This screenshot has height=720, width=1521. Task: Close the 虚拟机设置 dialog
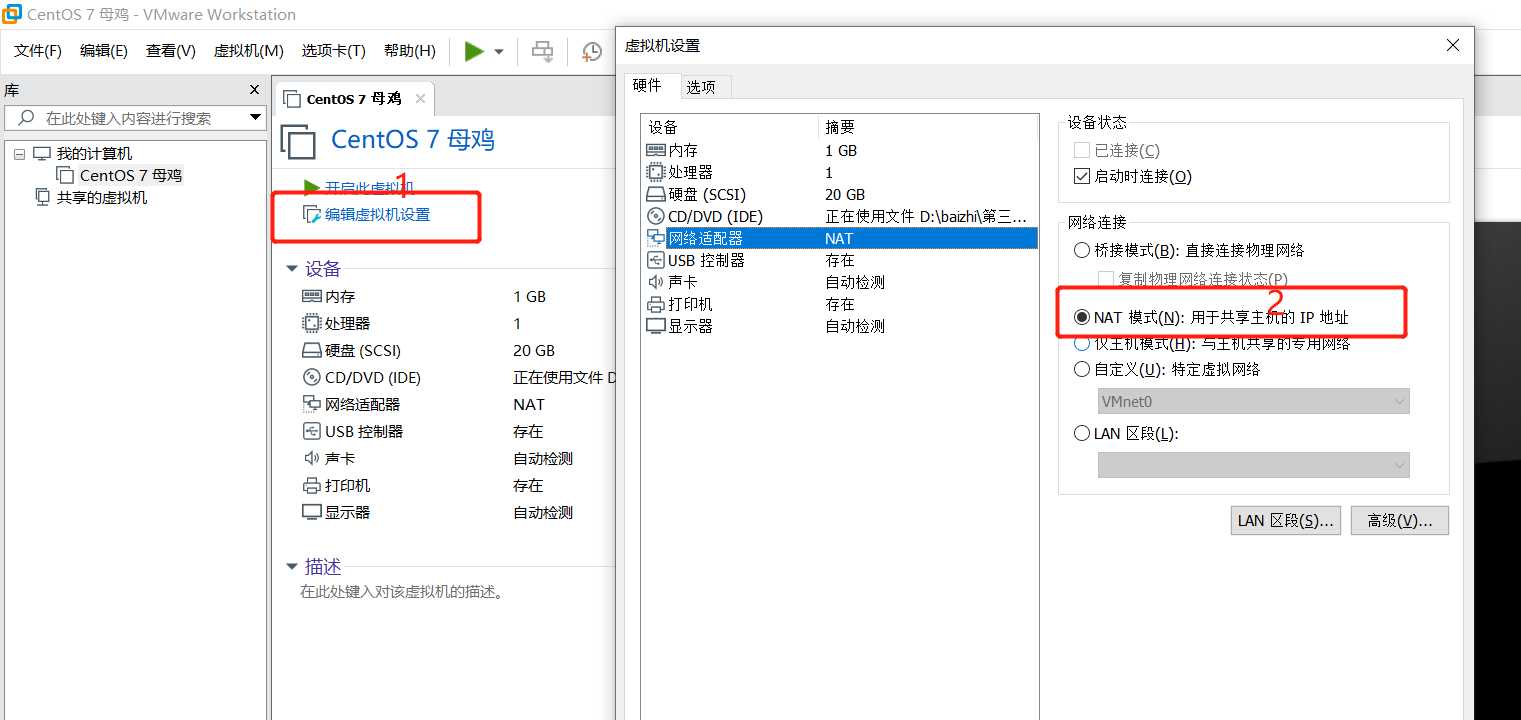1453,45
